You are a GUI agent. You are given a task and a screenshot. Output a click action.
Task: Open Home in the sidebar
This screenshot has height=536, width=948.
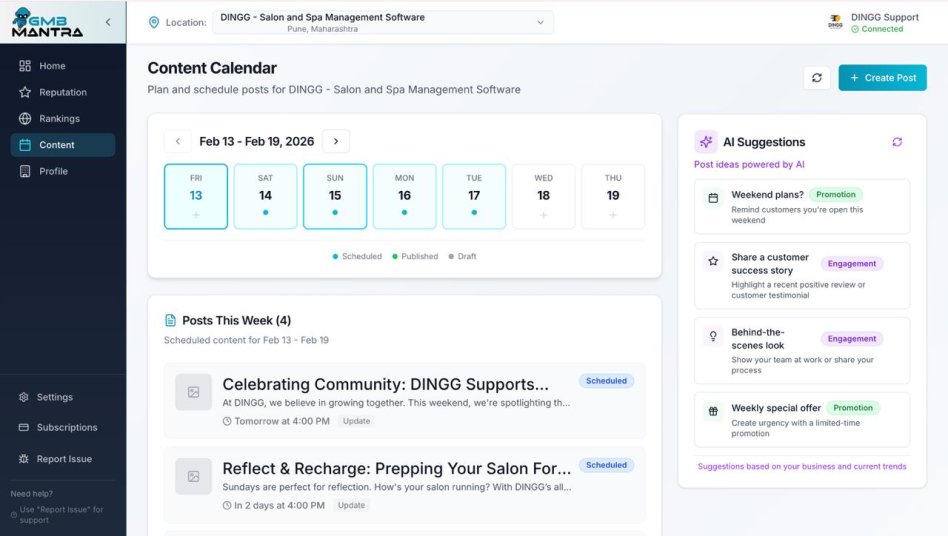63,66
